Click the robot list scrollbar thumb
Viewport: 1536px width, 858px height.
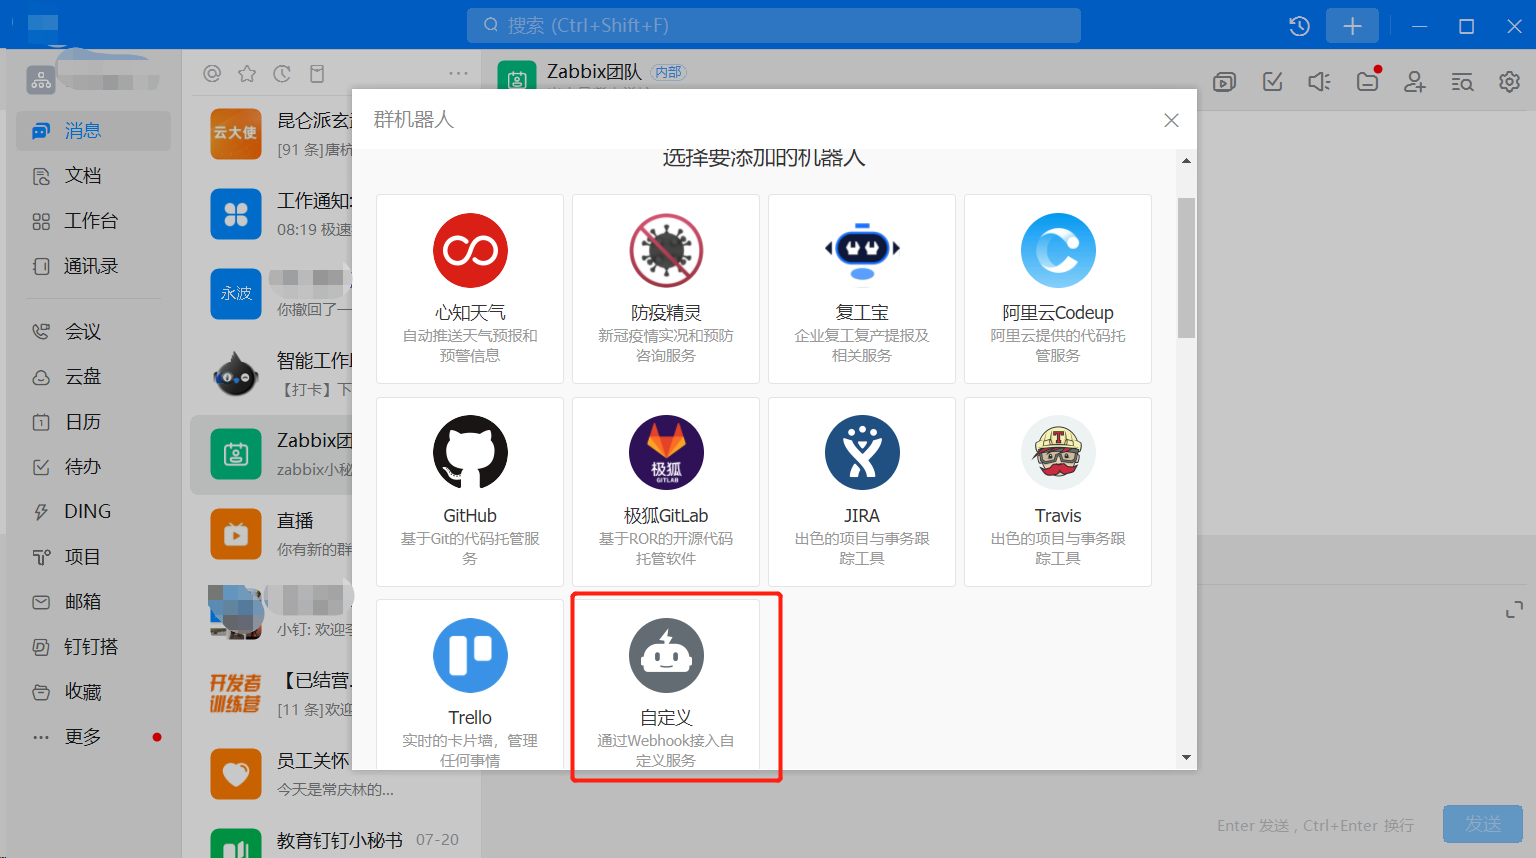pos(1186,268)
